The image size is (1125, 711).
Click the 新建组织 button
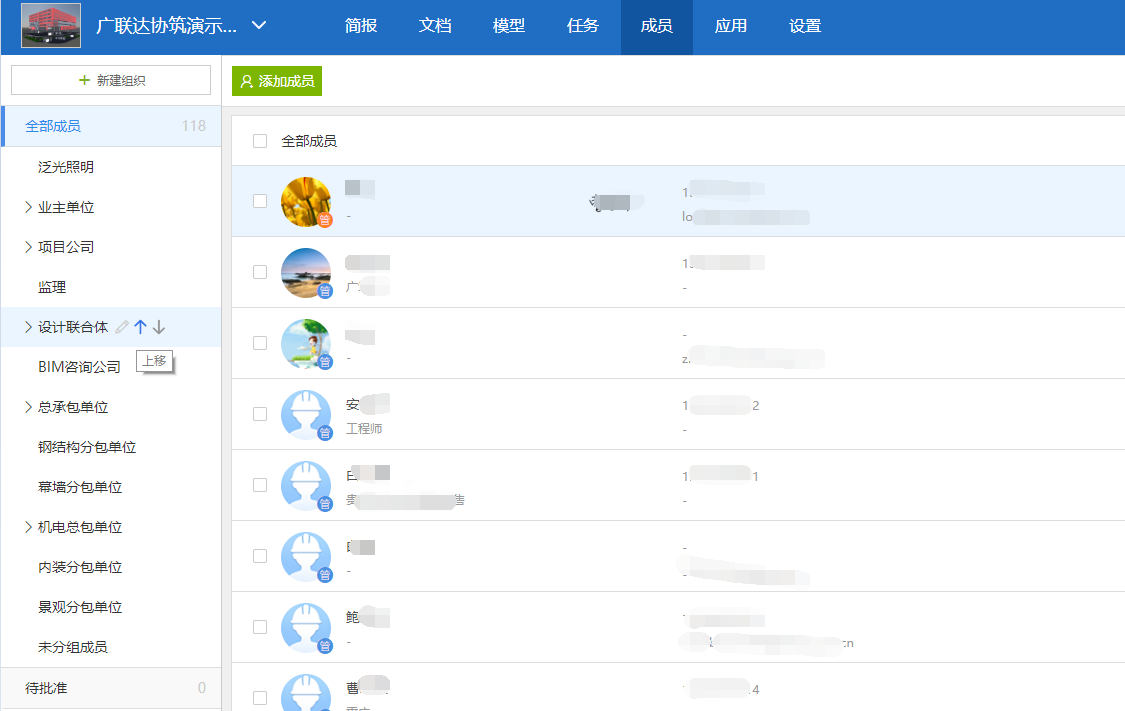pyautogui.click(x=111, y=80)
